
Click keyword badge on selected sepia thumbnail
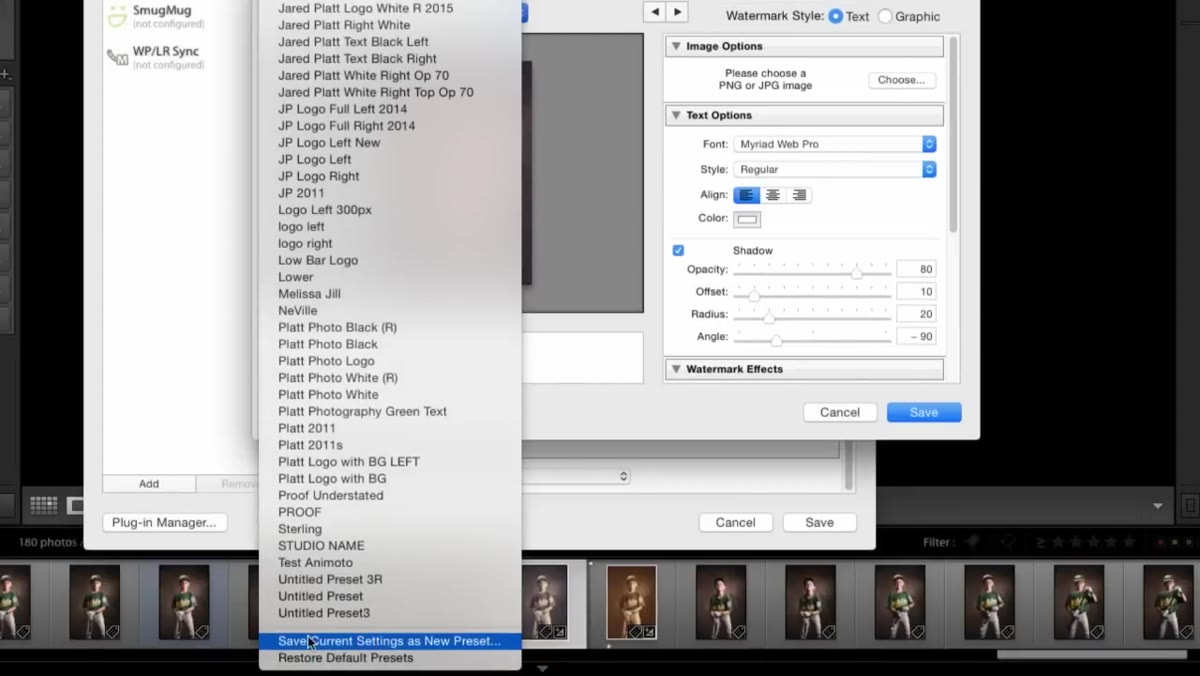pyautogui.click(x=635, y=631)
